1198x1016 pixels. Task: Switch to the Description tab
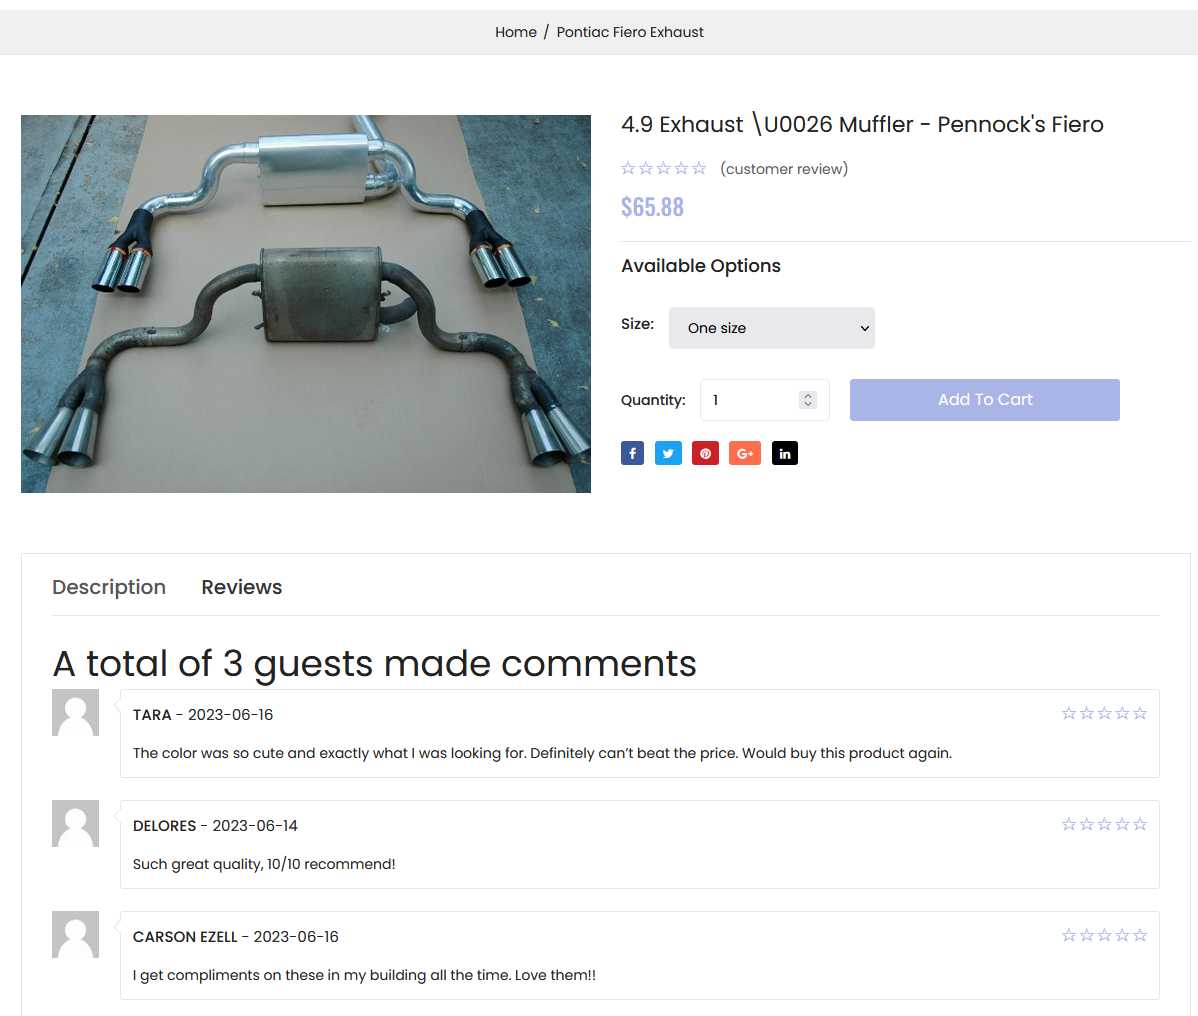109,587
